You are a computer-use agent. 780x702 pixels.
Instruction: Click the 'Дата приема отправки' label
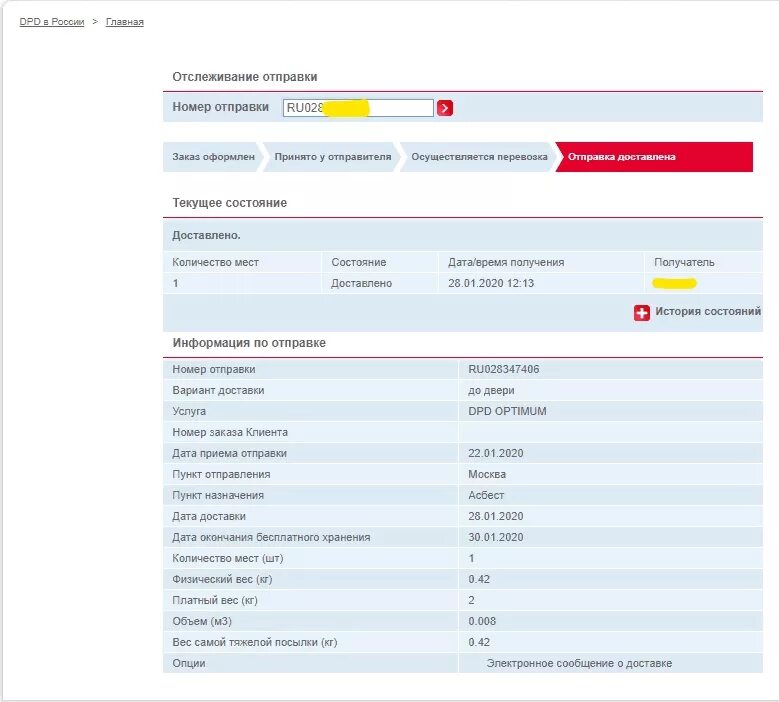tap(229, 453)
